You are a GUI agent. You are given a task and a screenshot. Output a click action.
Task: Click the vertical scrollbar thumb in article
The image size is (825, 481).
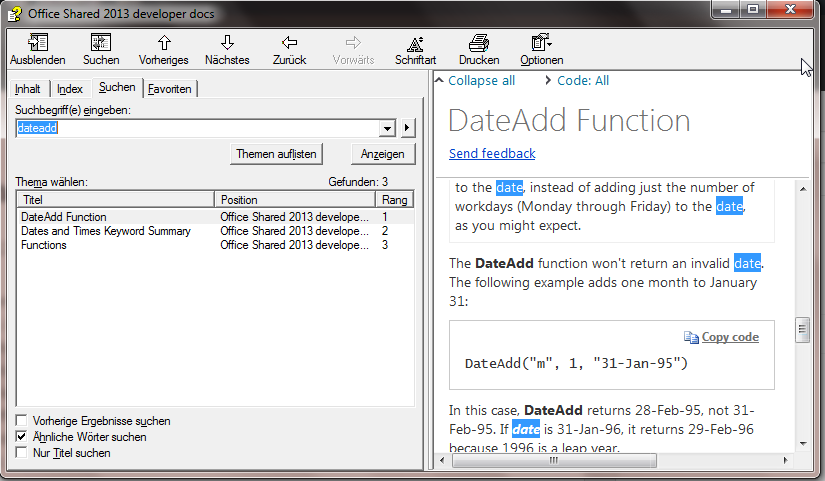802,329
